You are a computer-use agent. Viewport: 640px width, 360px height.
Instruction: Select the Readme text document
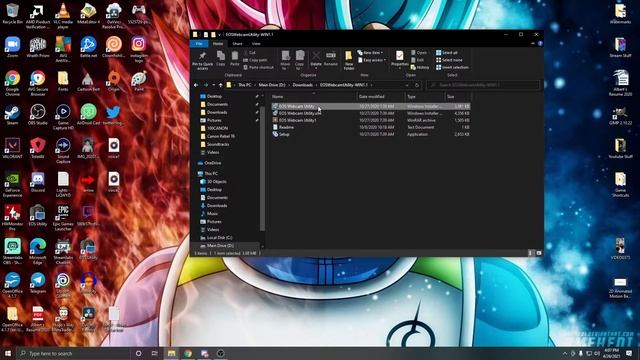[x=371, y=127]
